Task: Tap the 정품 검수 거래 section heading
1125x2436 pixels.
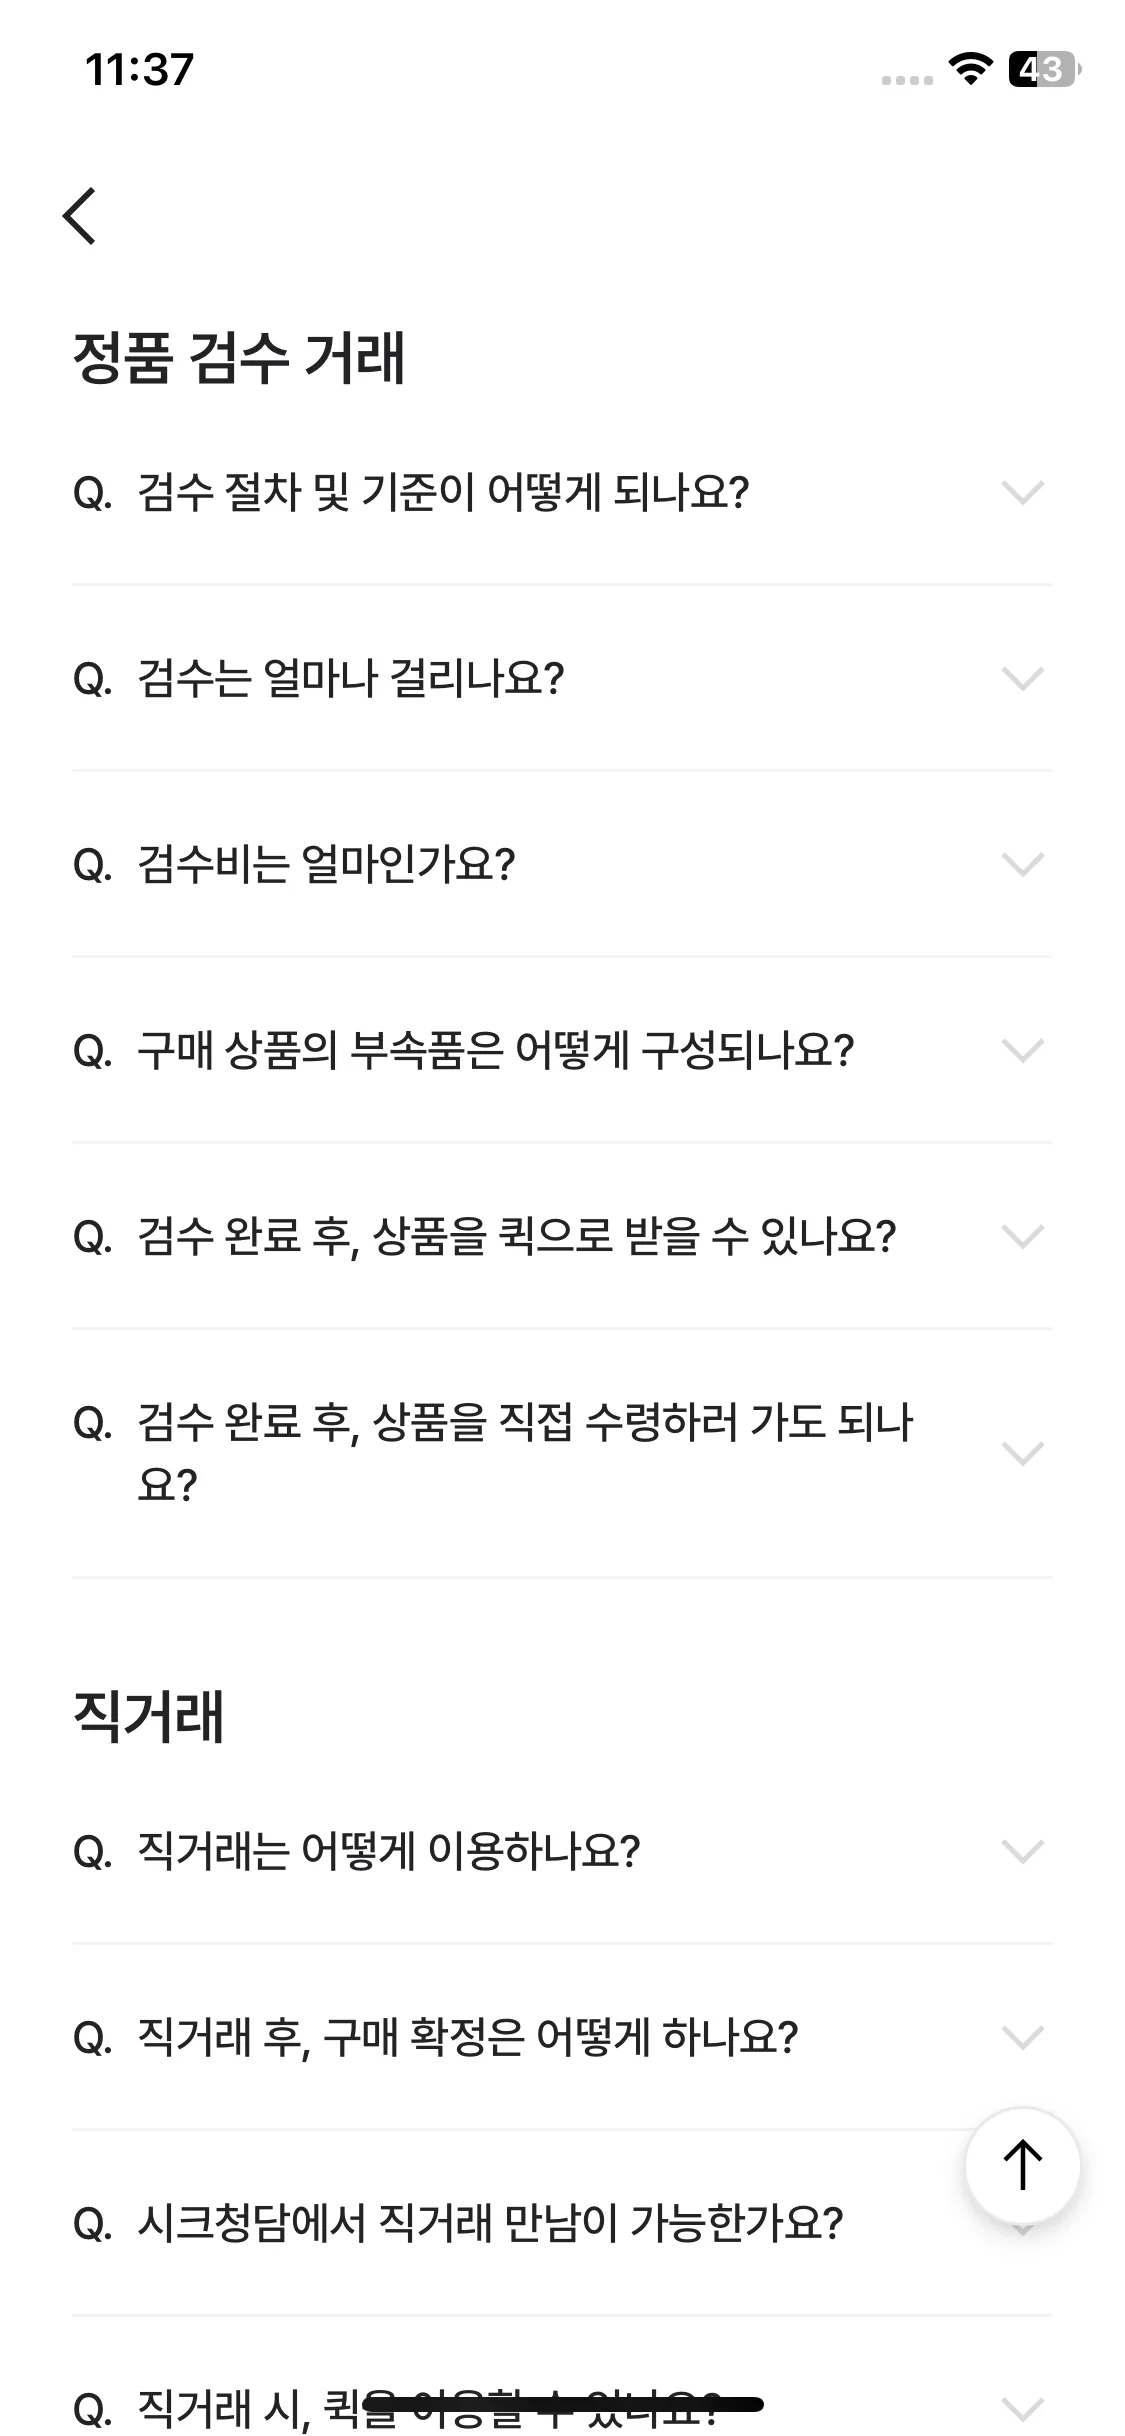Action: tap(239, 358)
